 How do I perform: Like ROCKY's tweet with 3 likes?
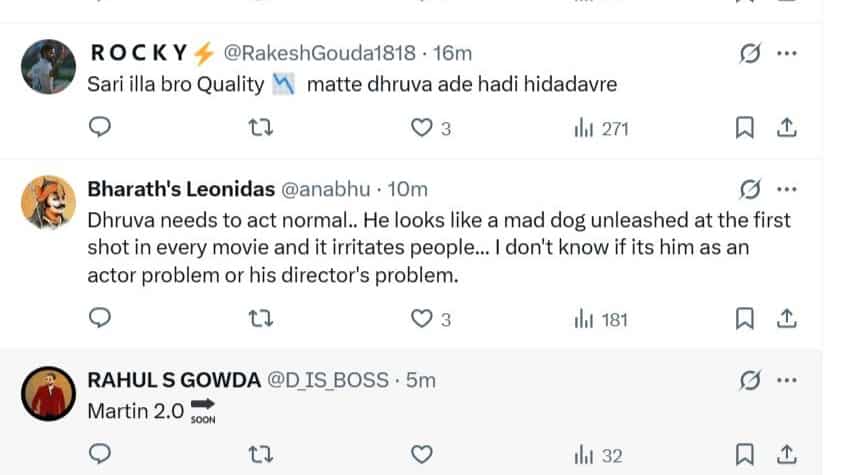(423, 128)
